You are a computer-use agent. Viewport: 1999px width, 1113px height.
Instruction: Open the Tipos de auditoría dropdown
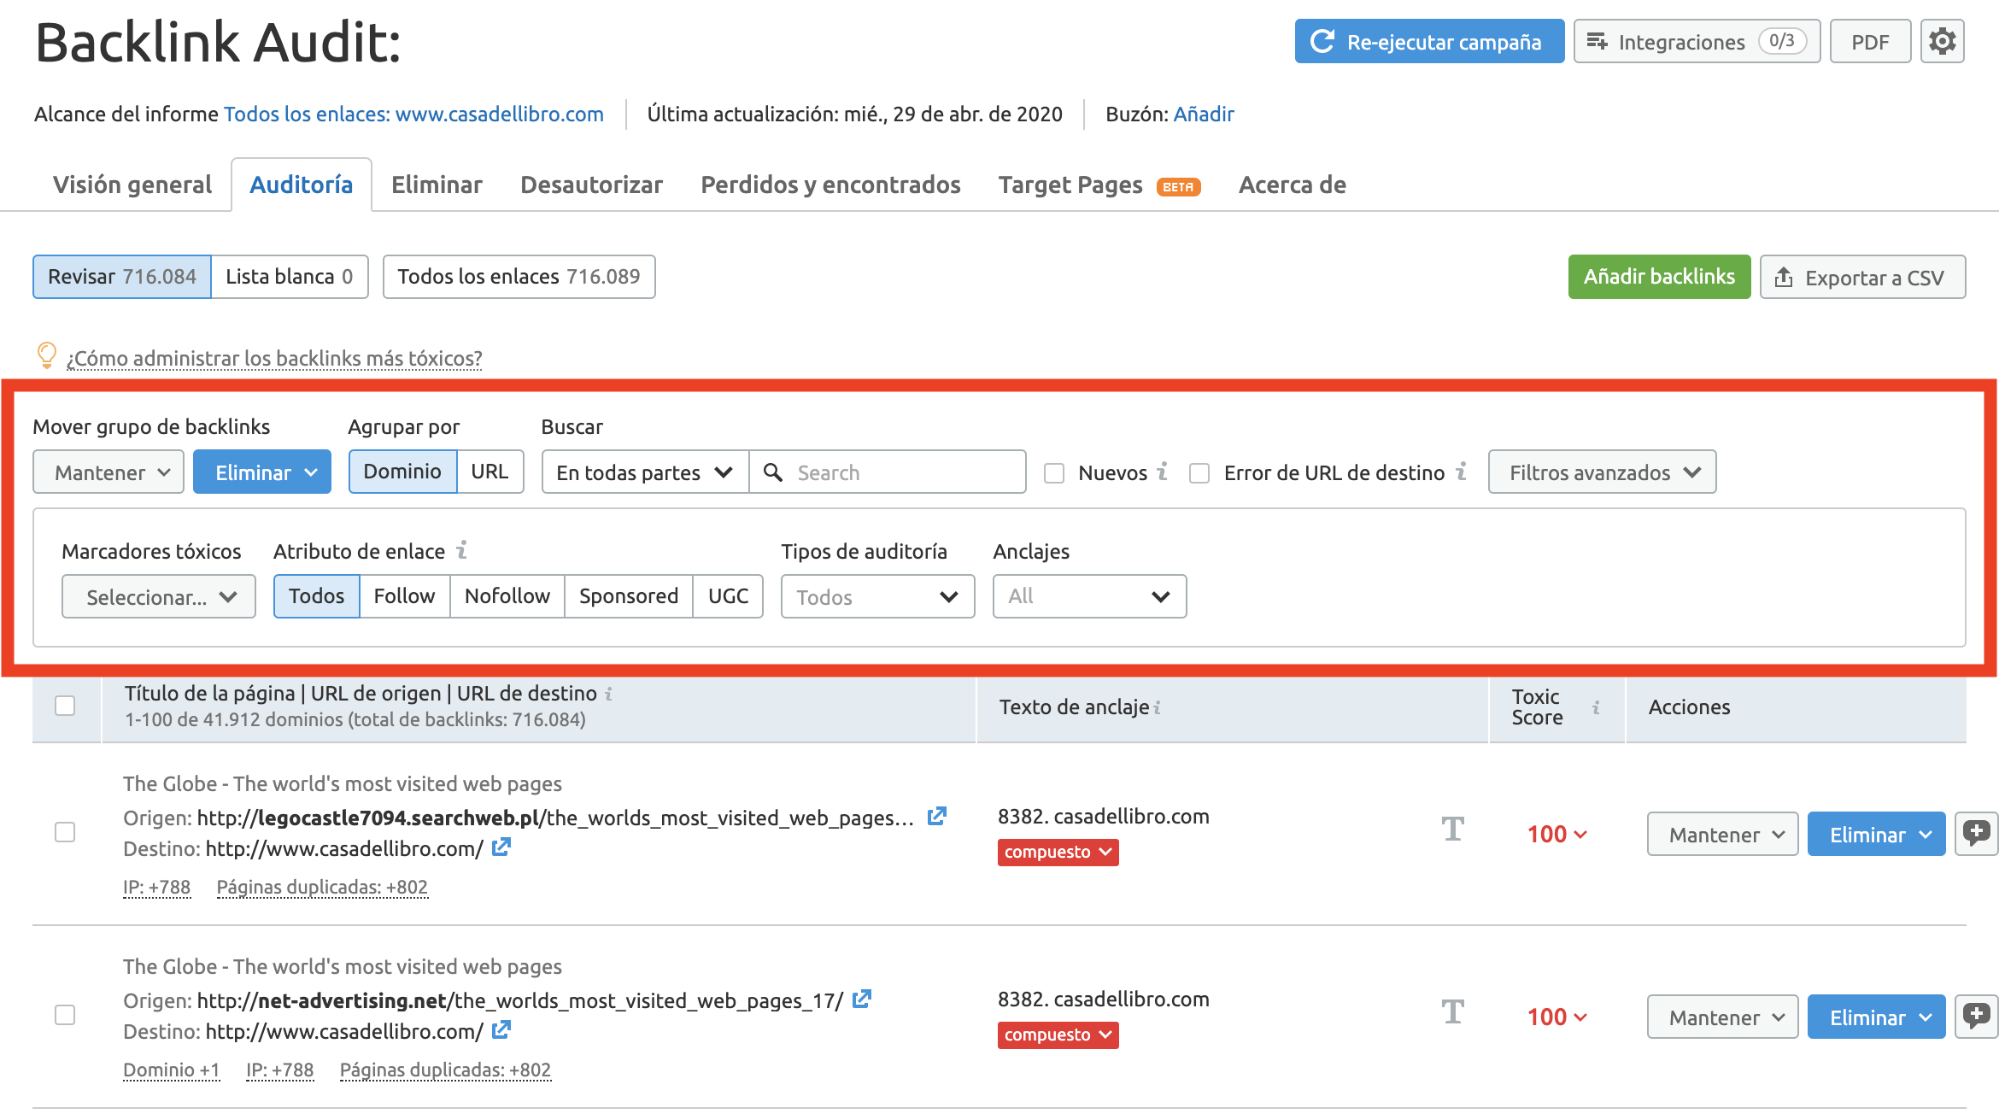(876, 595)
